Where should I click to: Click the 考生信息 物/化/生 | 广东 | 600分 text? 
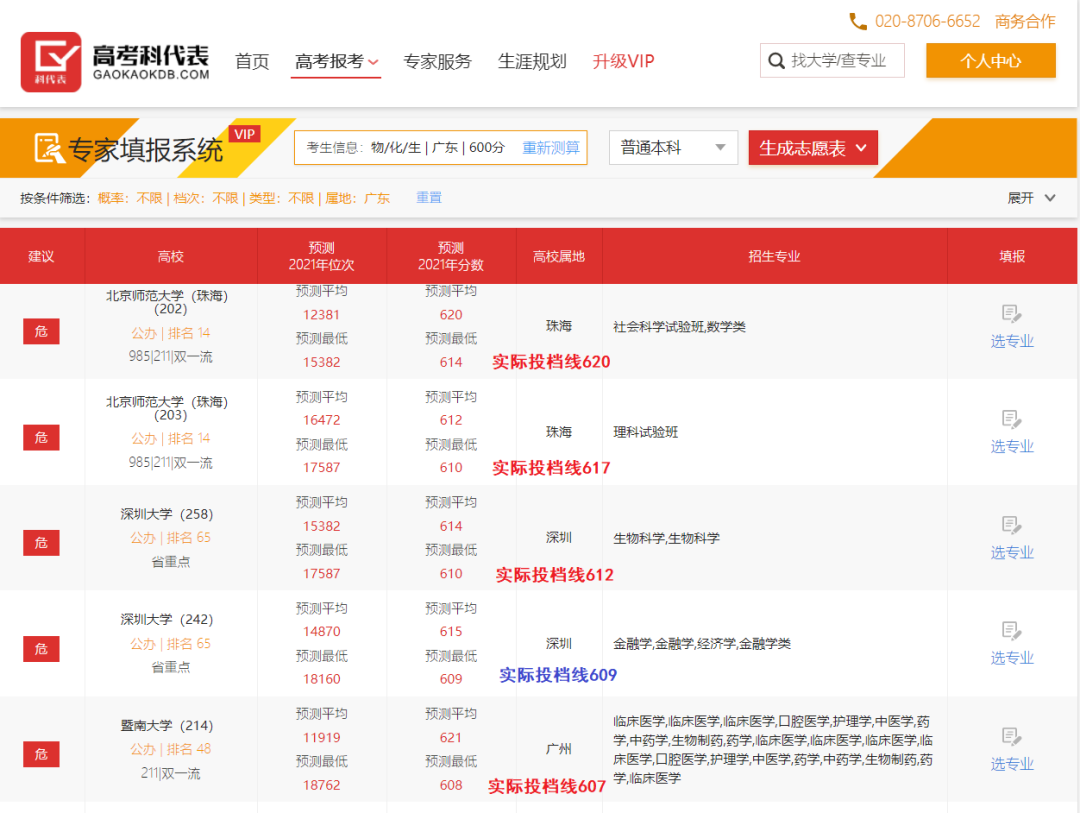[x=406, y=147]
